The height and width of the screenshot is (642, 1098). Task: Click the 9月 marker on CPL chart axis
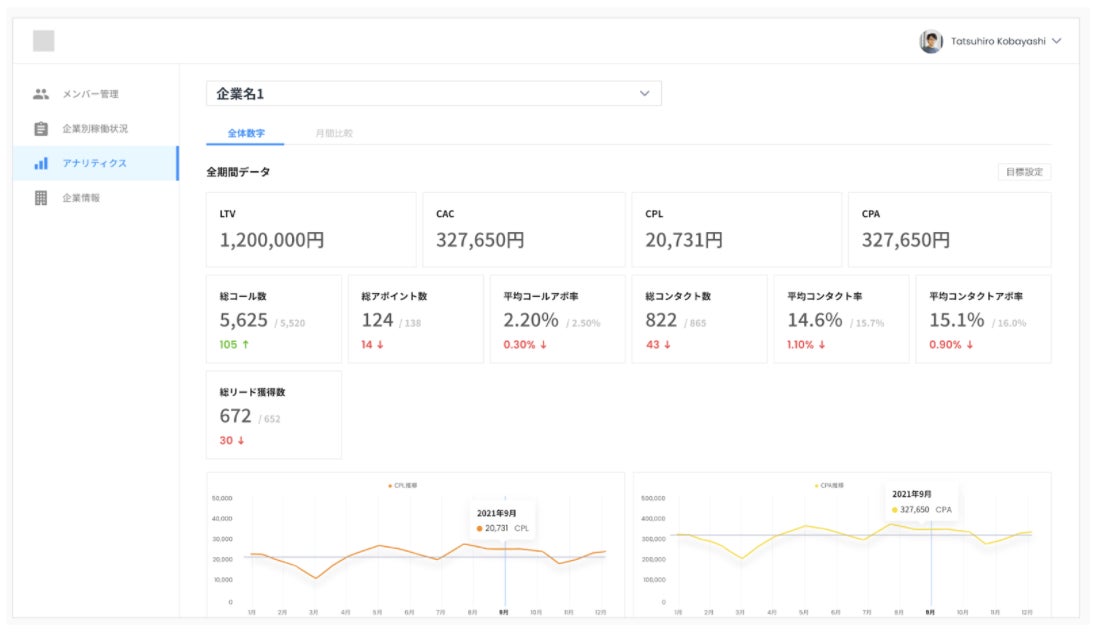point(504,611)
